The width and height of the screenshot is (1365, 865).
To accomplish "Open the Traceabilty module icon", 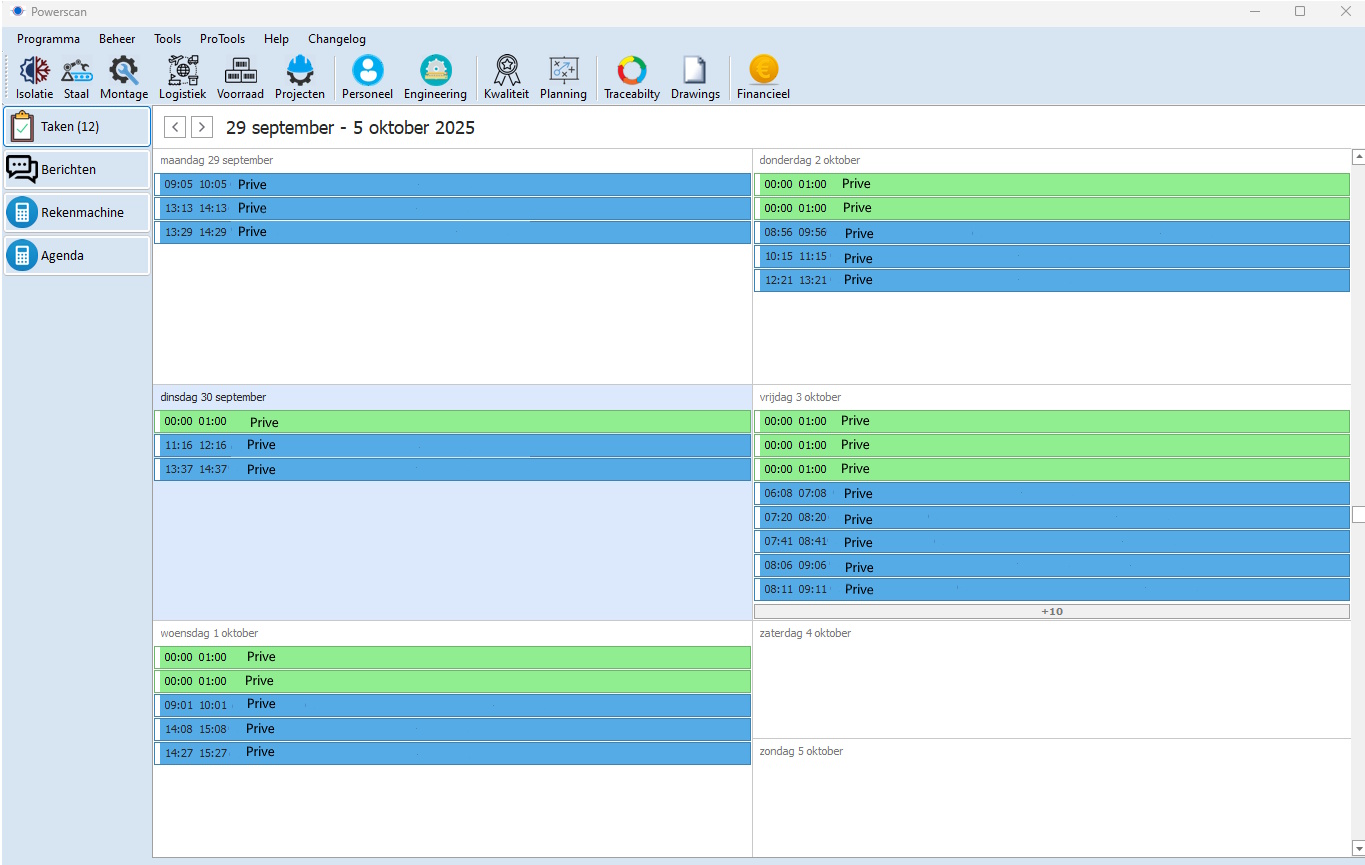I will tap(632, 76).
